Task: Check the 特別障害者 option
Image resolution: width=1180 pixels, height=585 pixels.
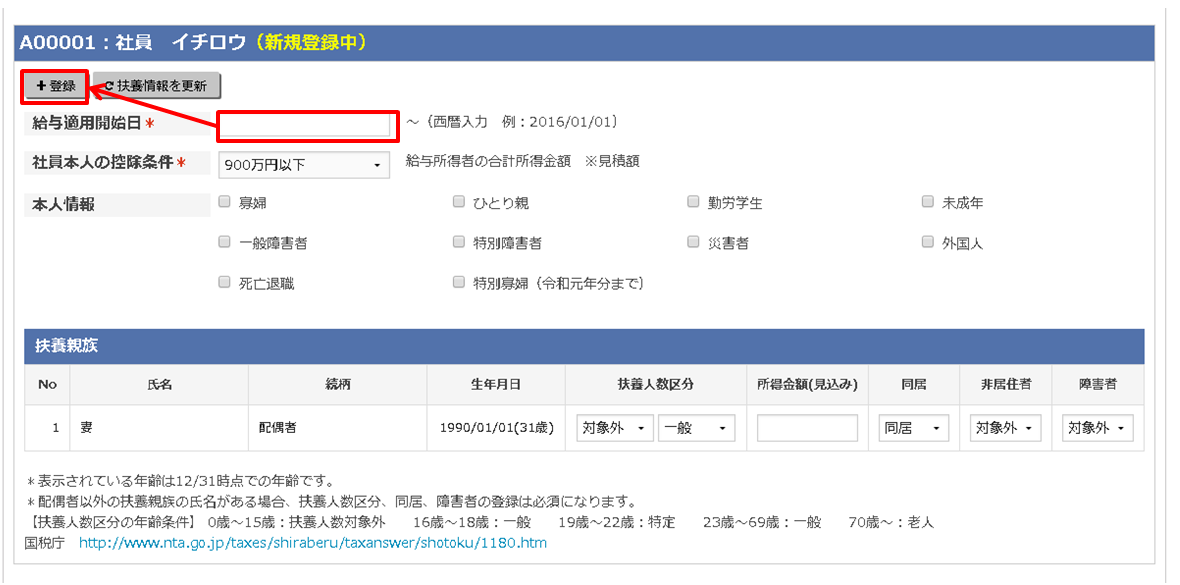Action: [x=457, y=241]
